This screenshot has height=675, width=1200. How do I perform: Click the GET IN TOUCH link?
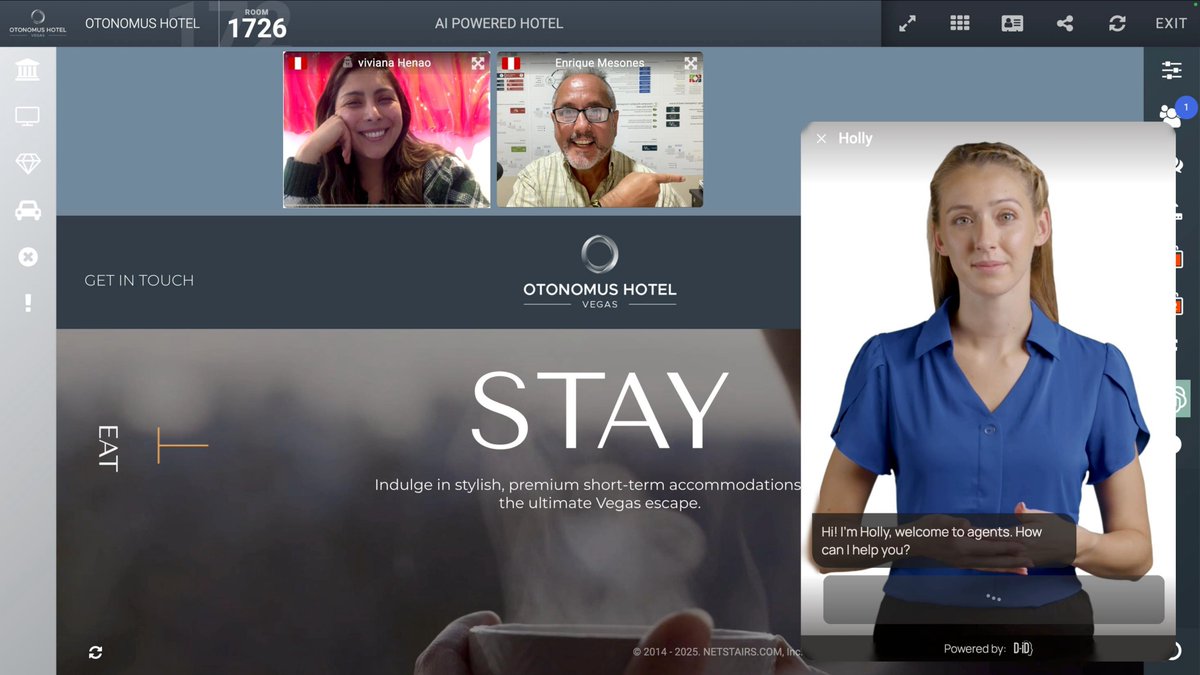[139, 280]
